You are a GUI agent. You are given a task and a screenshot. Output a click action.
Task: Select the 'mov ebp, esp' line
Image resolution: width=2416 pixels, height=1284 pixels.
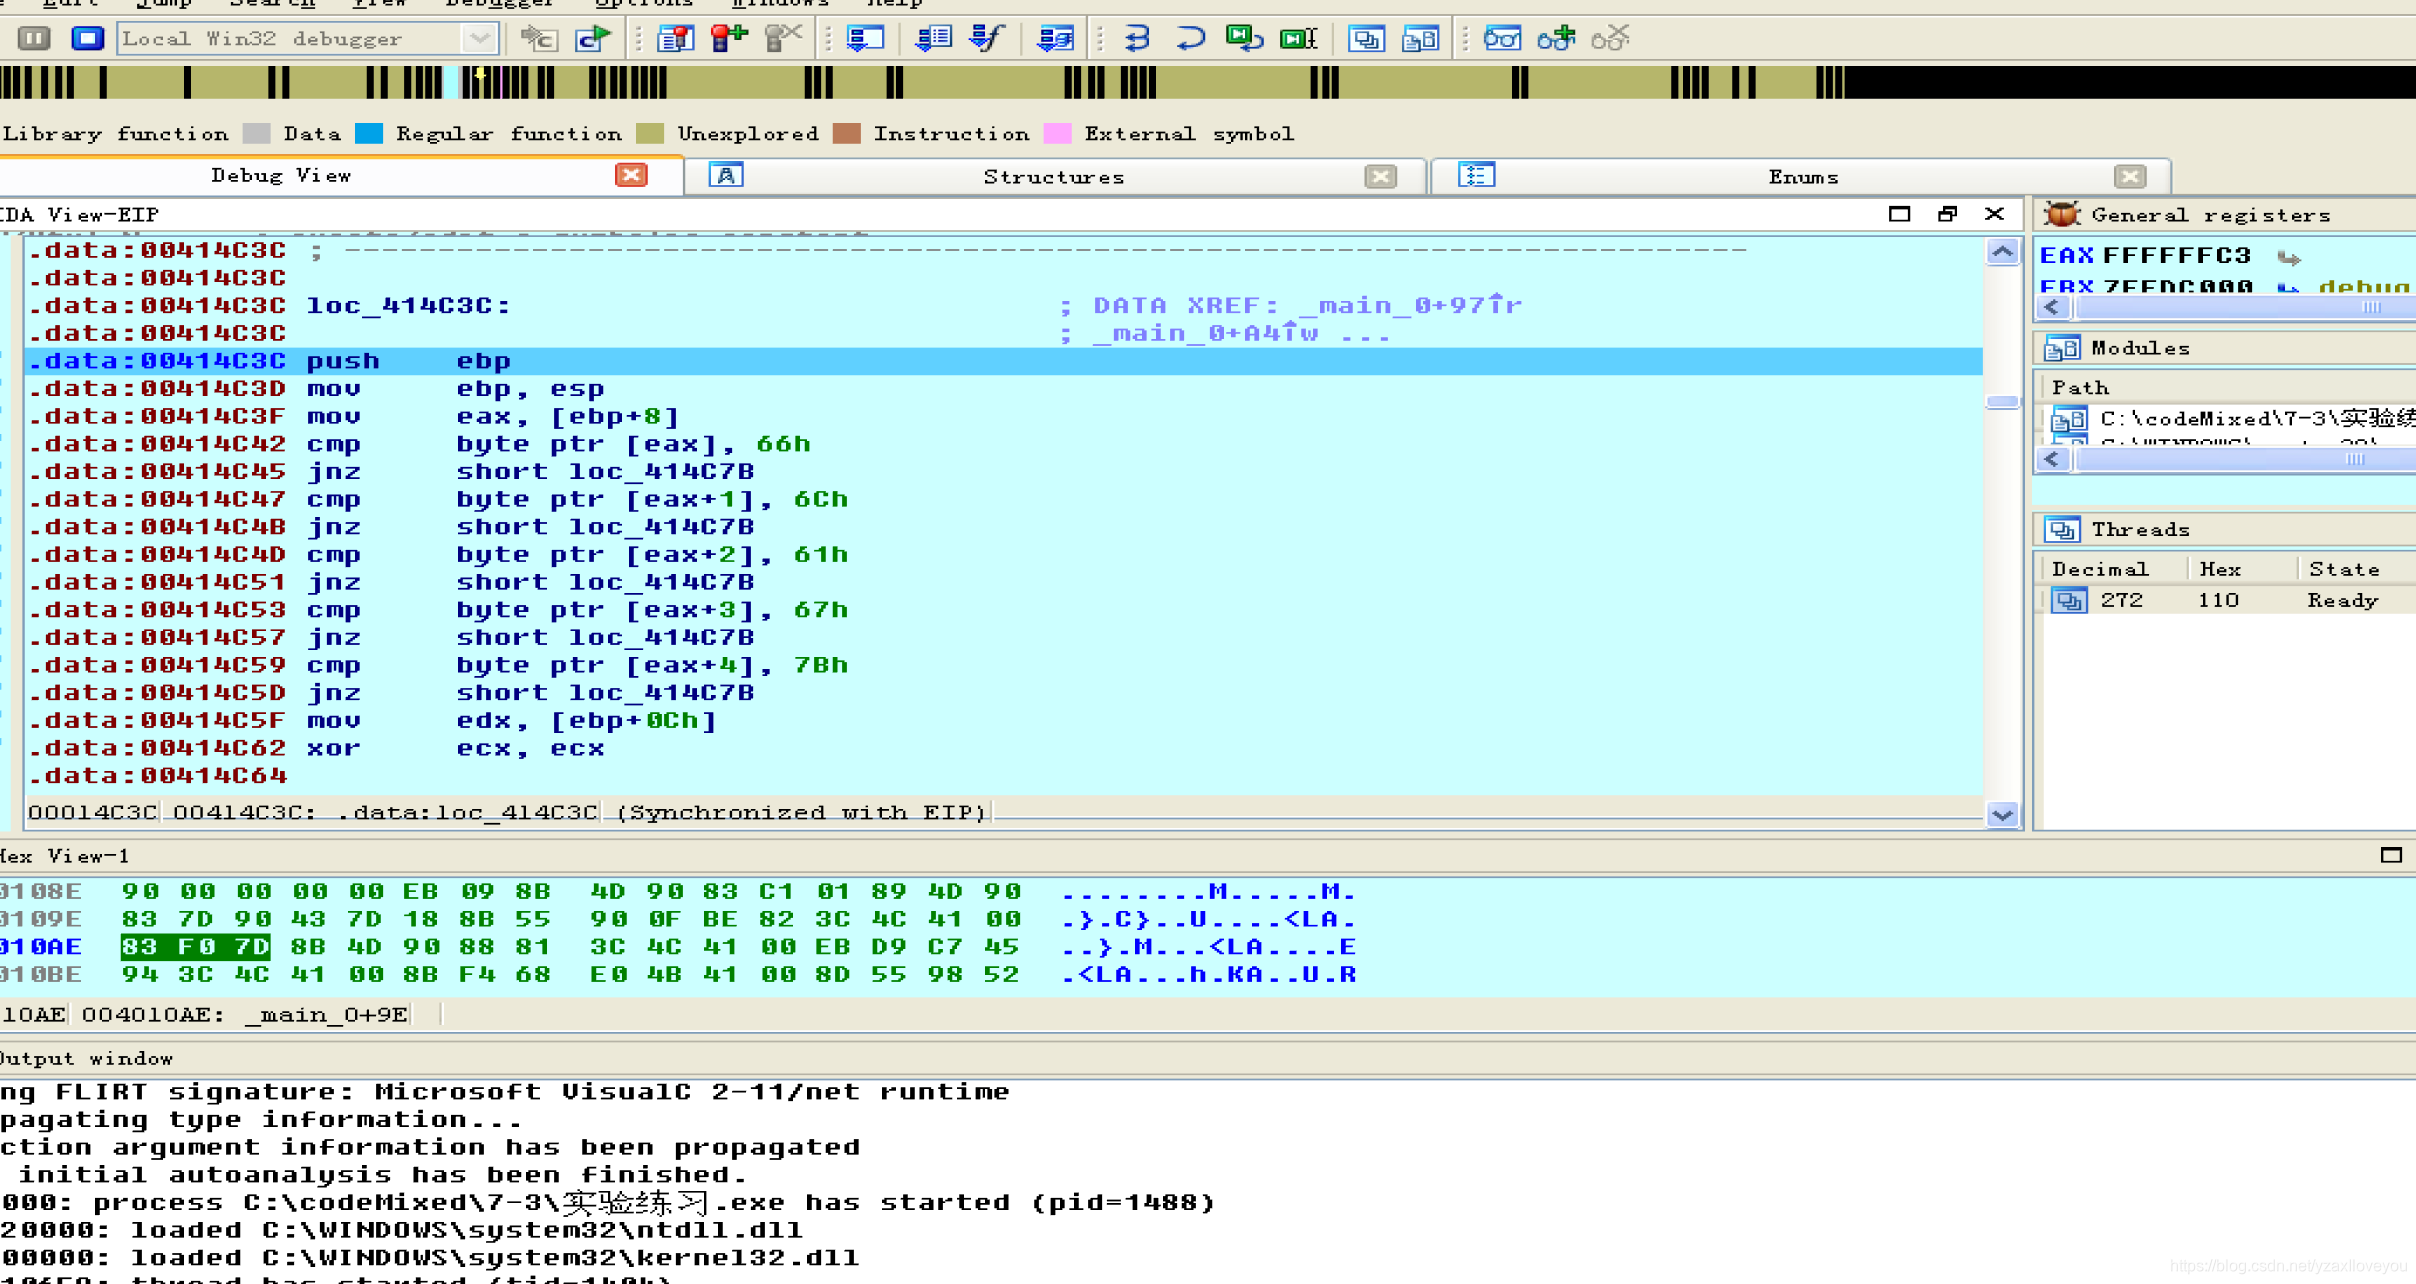1003,389
